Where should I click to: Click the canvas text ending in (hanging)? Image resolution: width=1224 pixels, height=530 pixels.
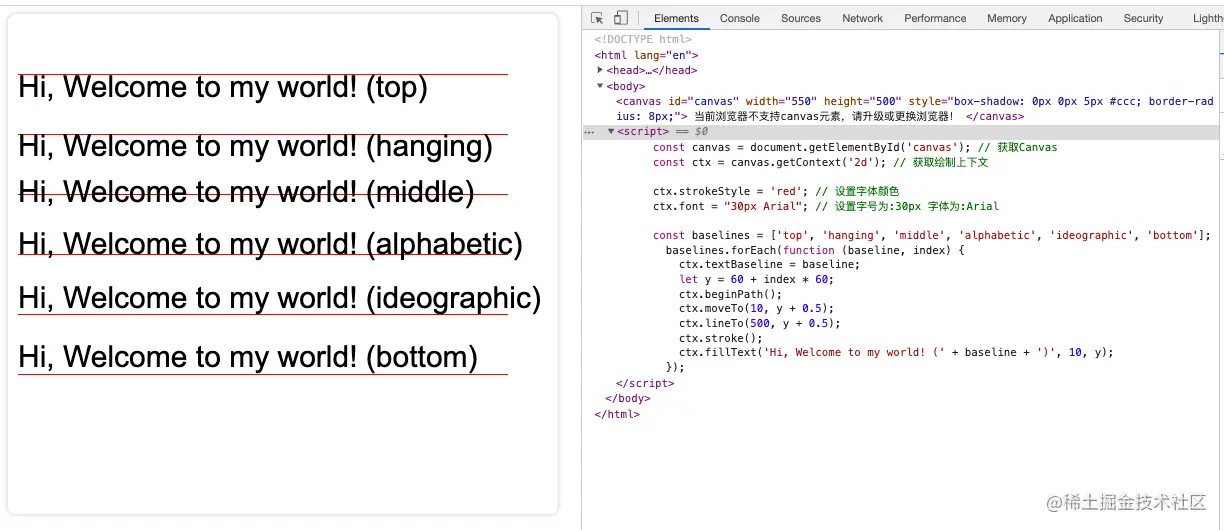(256, 147)
